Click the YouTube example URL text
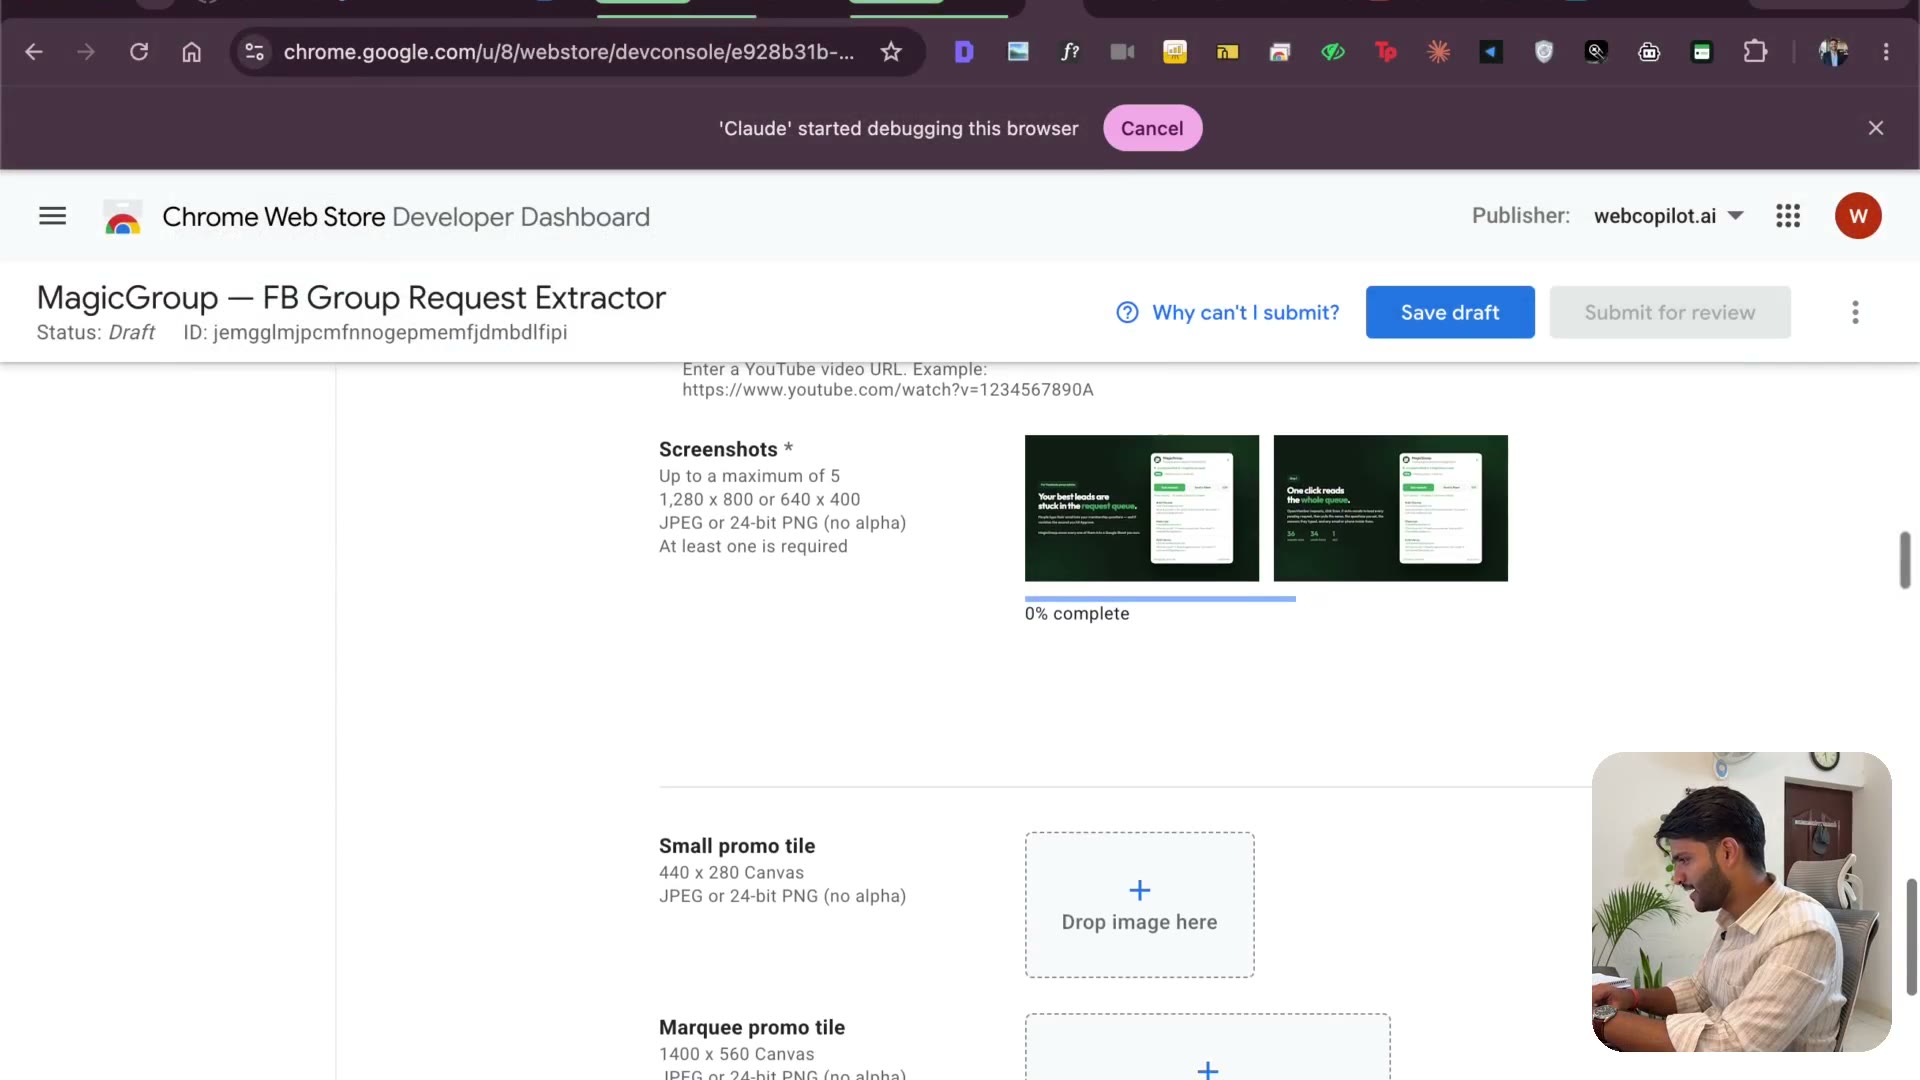 click(x=888, y=390)
